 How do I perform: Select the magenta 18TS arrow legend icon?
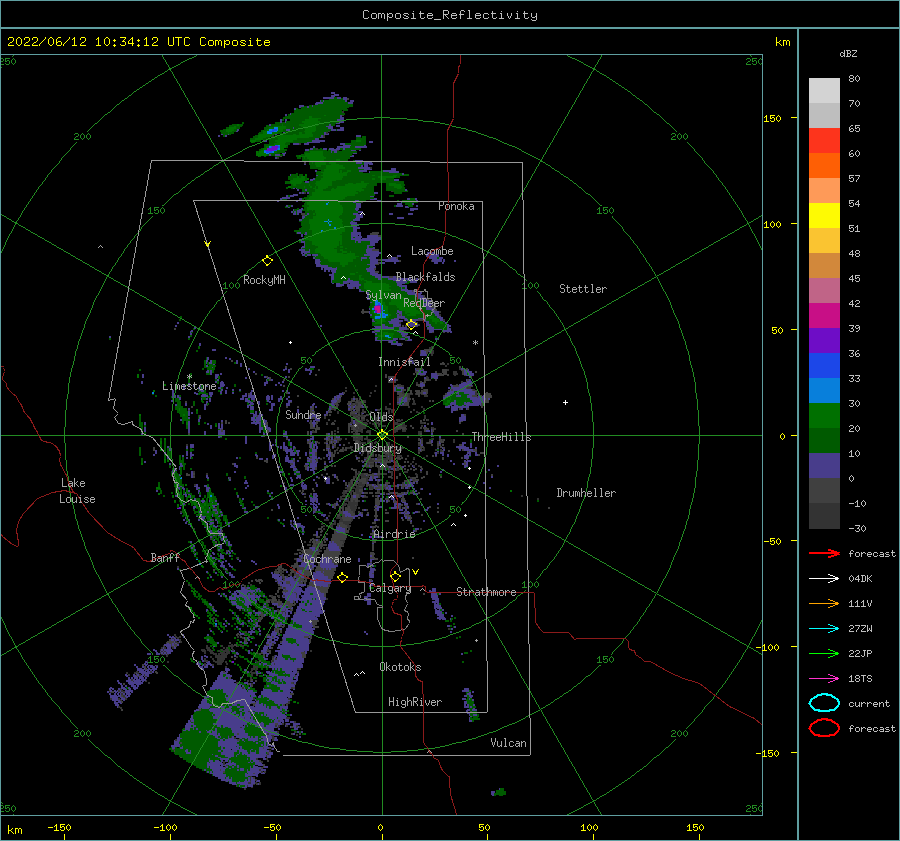point(824,679)
